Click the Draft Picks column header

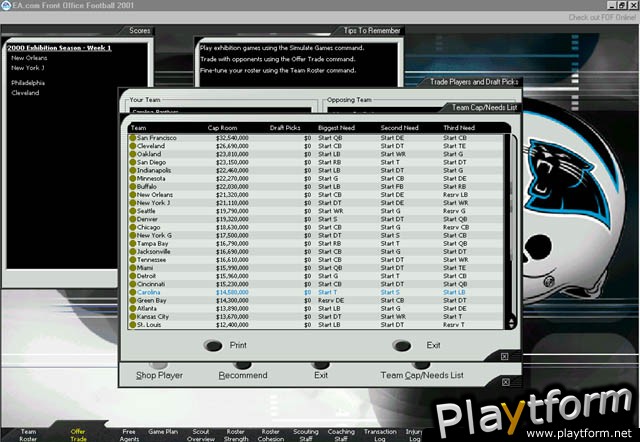point(285,128)
